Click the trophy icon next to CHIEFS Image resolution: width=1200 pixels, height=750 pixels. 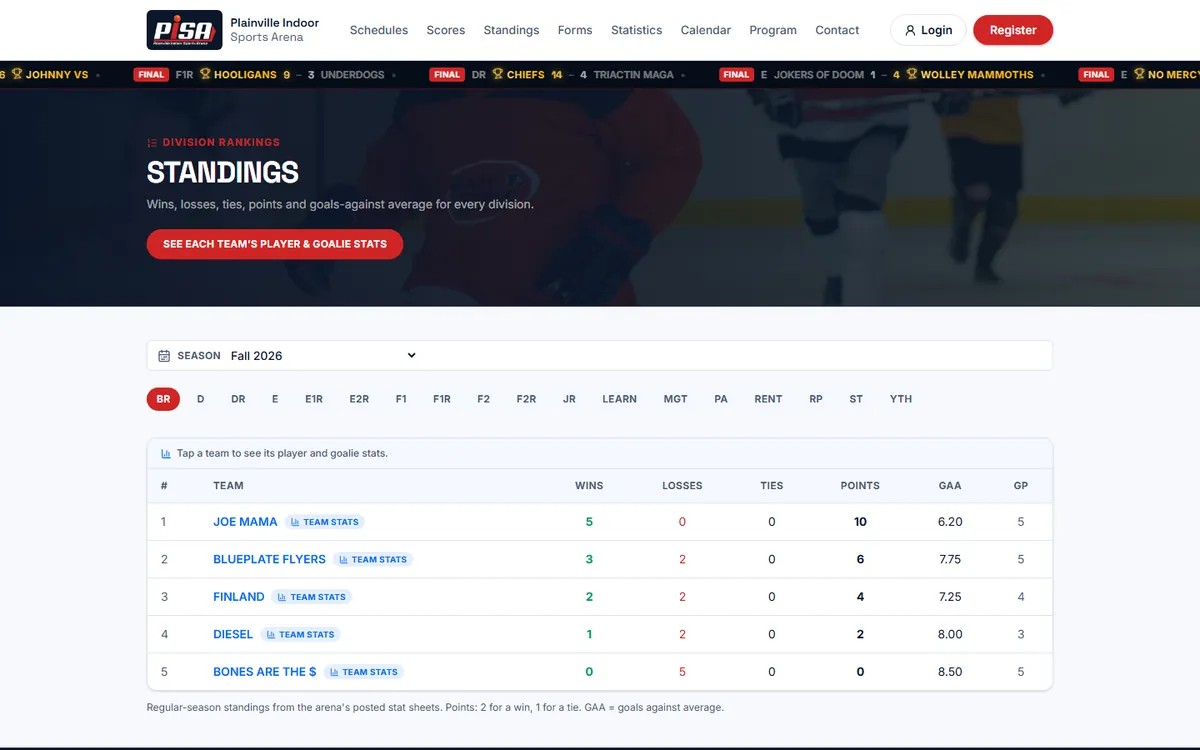[x=497, y=74]
